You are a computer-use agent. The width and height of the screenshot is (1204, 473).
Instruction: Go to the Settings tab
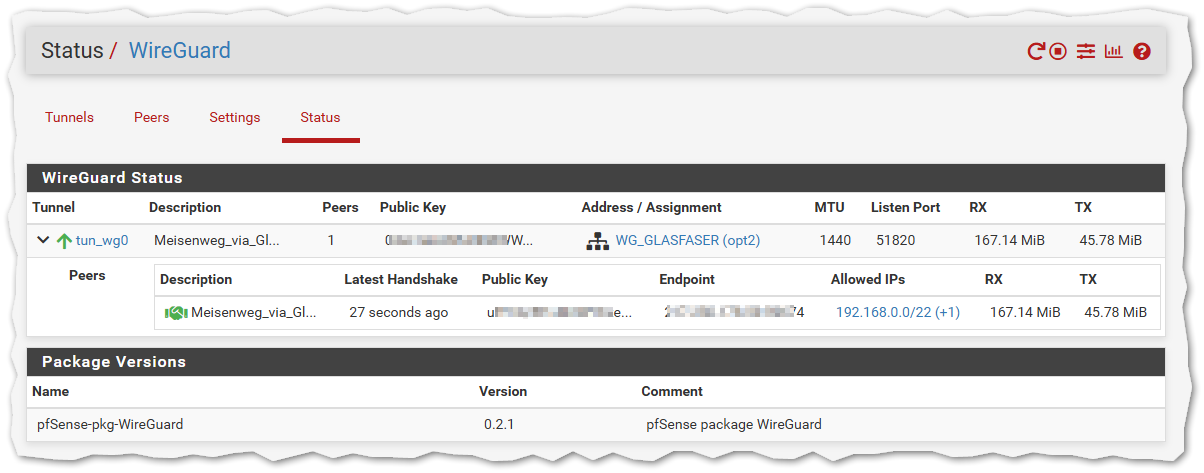click(x=234, y=117)
